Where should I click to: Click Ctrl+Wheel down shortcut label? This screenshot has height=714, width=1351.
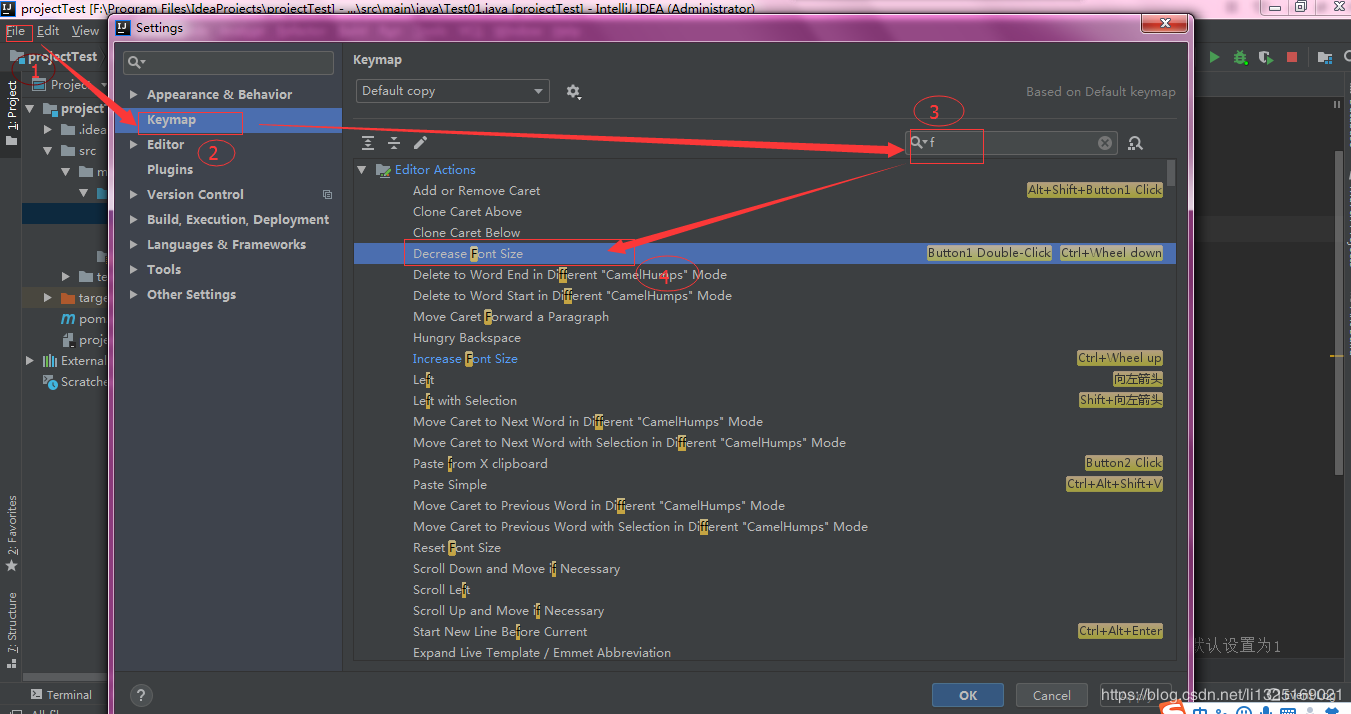coord(1112,254)
